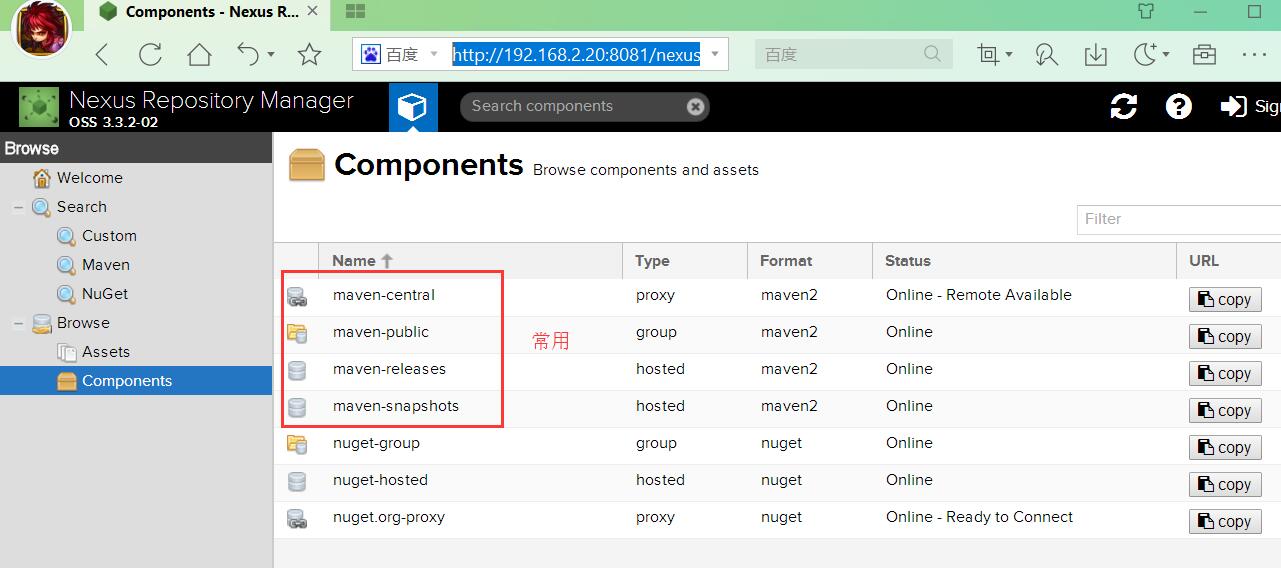This screenshot has width=1281, height=568.
Task: Open the browser downloads icon
Action: pyautogui.click(x=1095, y=54)
